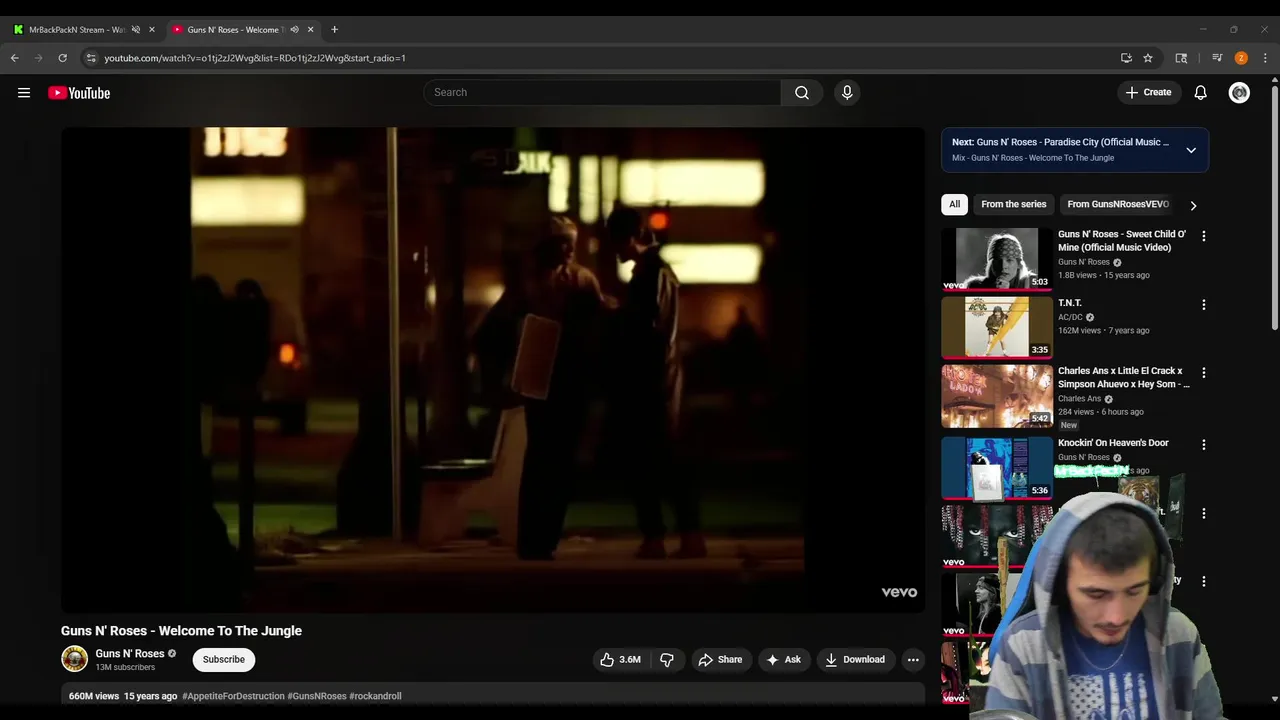Image resolution: width=1280 pixels, height=720 pixels.
Task: Go back with the browser back arrow
Action: click(15, 58)
